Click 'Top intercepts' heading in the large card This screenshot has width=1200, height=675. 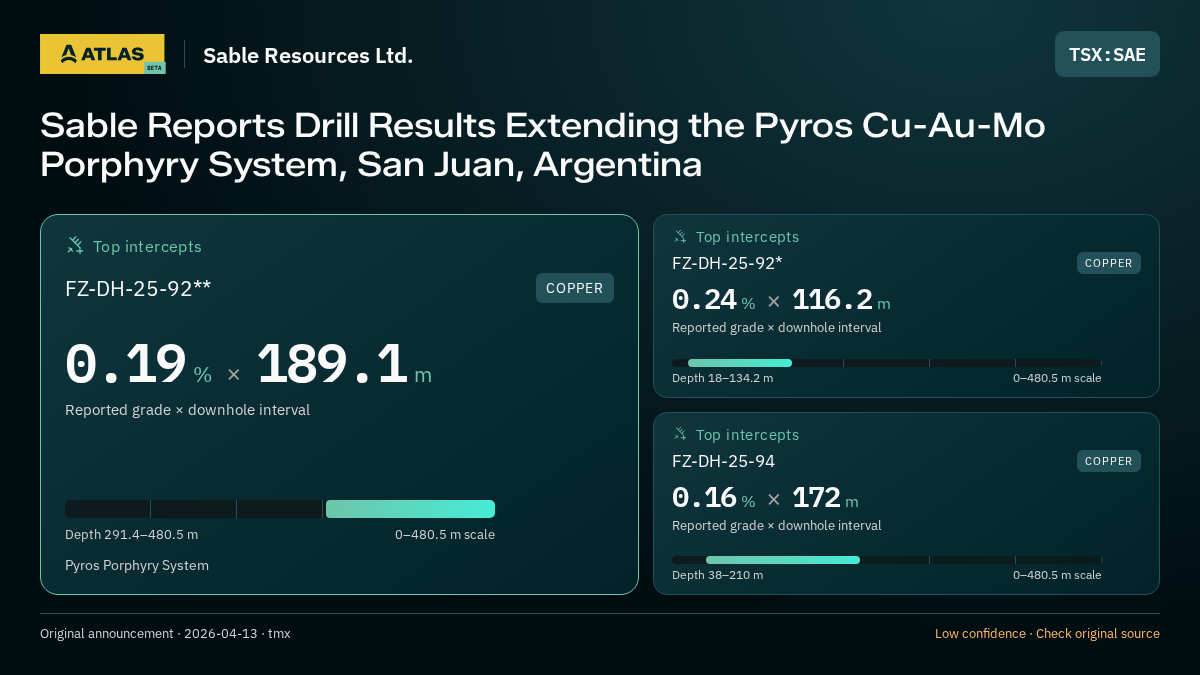pos(147,246)
